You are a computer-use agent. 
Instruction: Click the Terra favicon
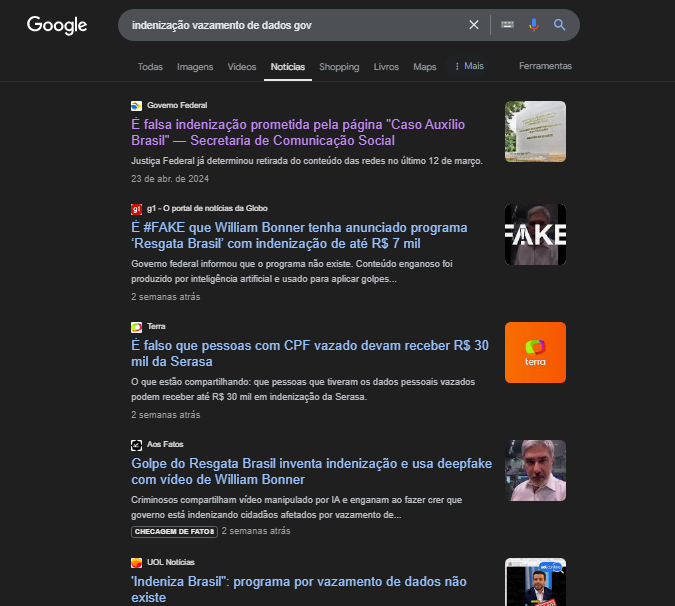click(x=136, y=327)
